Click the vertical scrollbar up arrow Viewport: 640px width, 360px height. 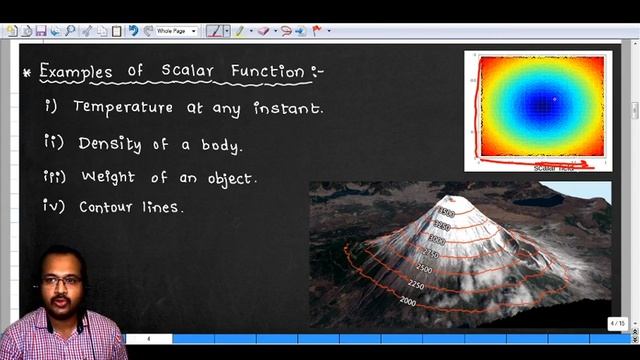coord(635,44)
